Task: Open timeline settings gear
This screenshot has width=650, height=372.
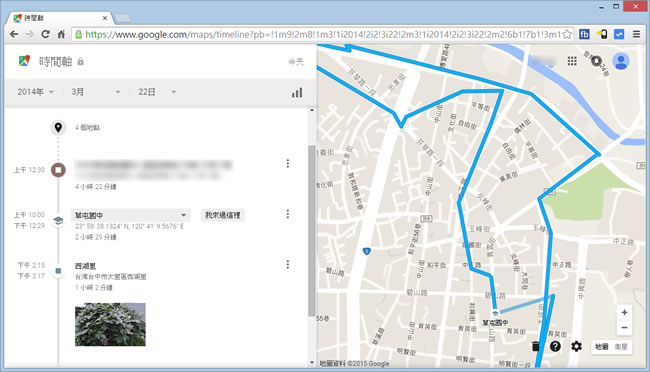Action: (x=576, y=346)
